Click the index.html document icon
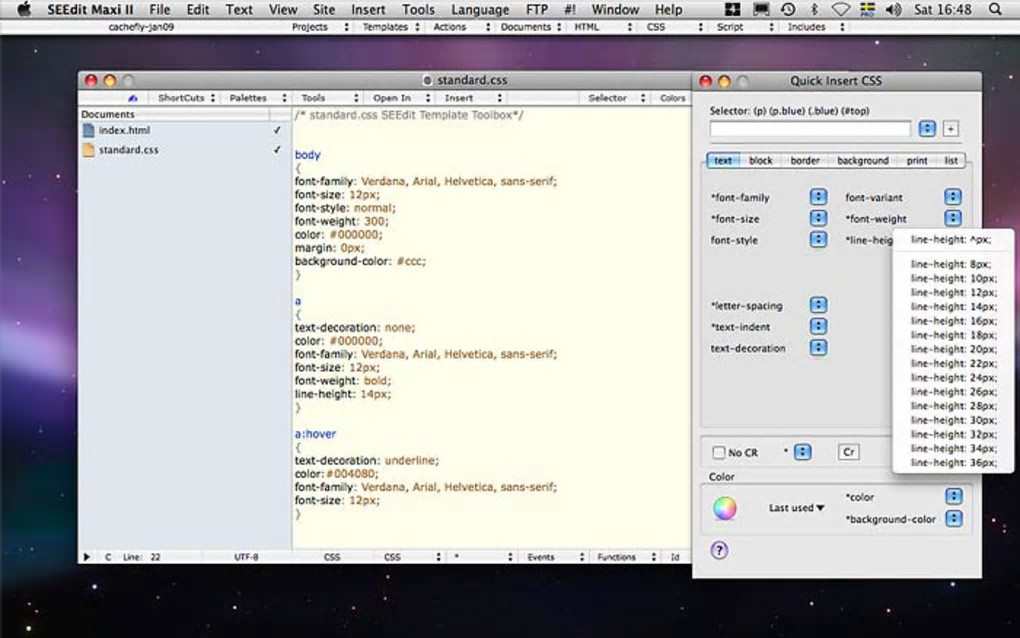This screenshot has width=1020, height=638. click(88, 131)
